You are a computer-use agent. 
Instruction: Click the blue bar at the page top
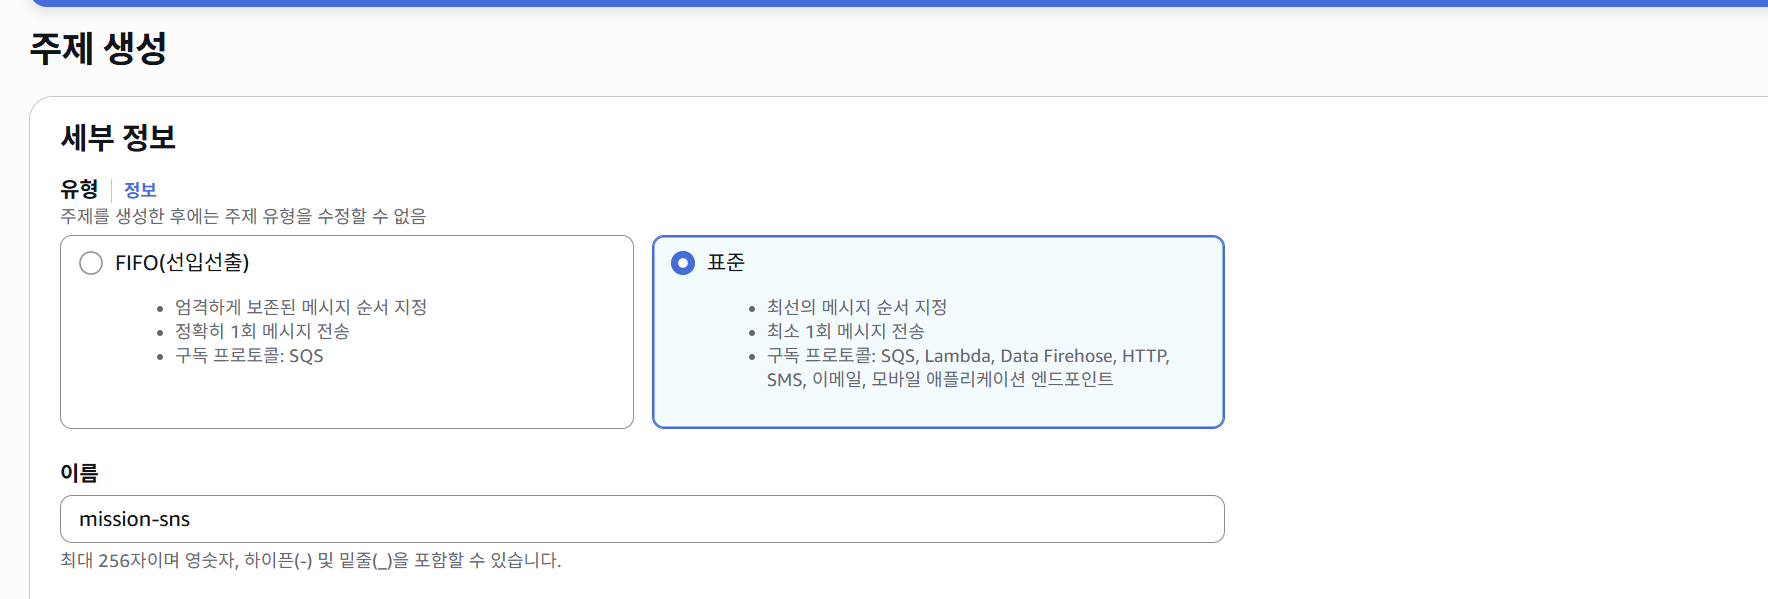click(x=900, y=3)
